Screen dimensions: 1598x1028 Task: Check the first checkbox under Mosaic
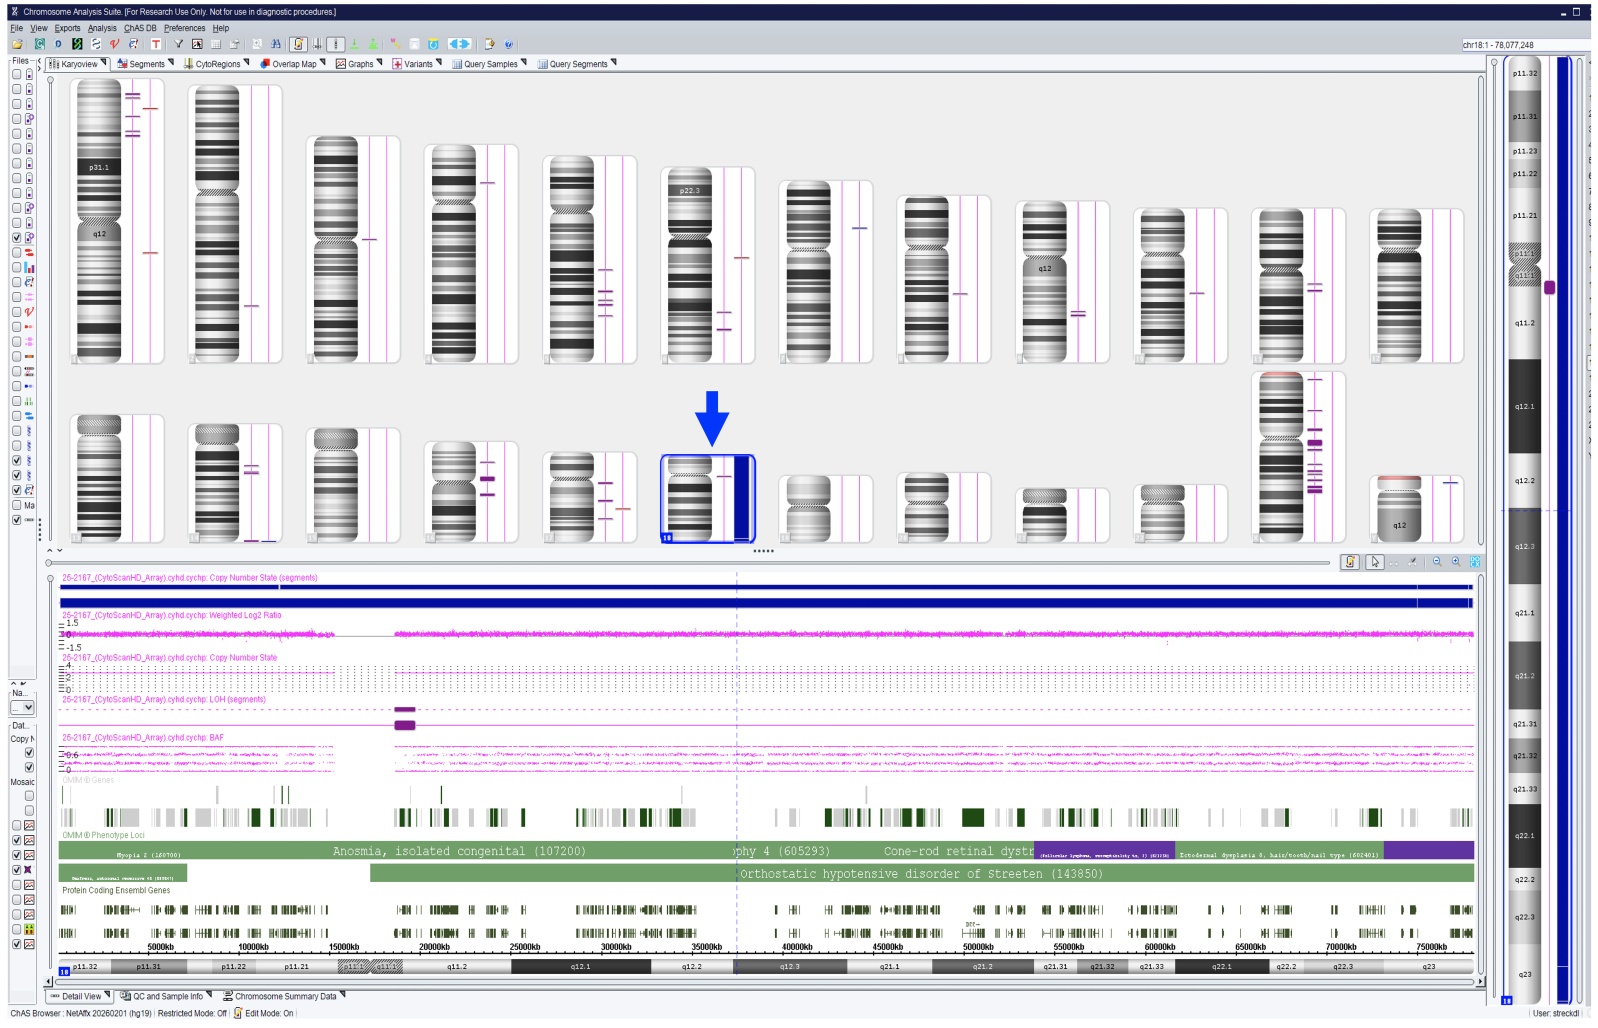[29, 796]
